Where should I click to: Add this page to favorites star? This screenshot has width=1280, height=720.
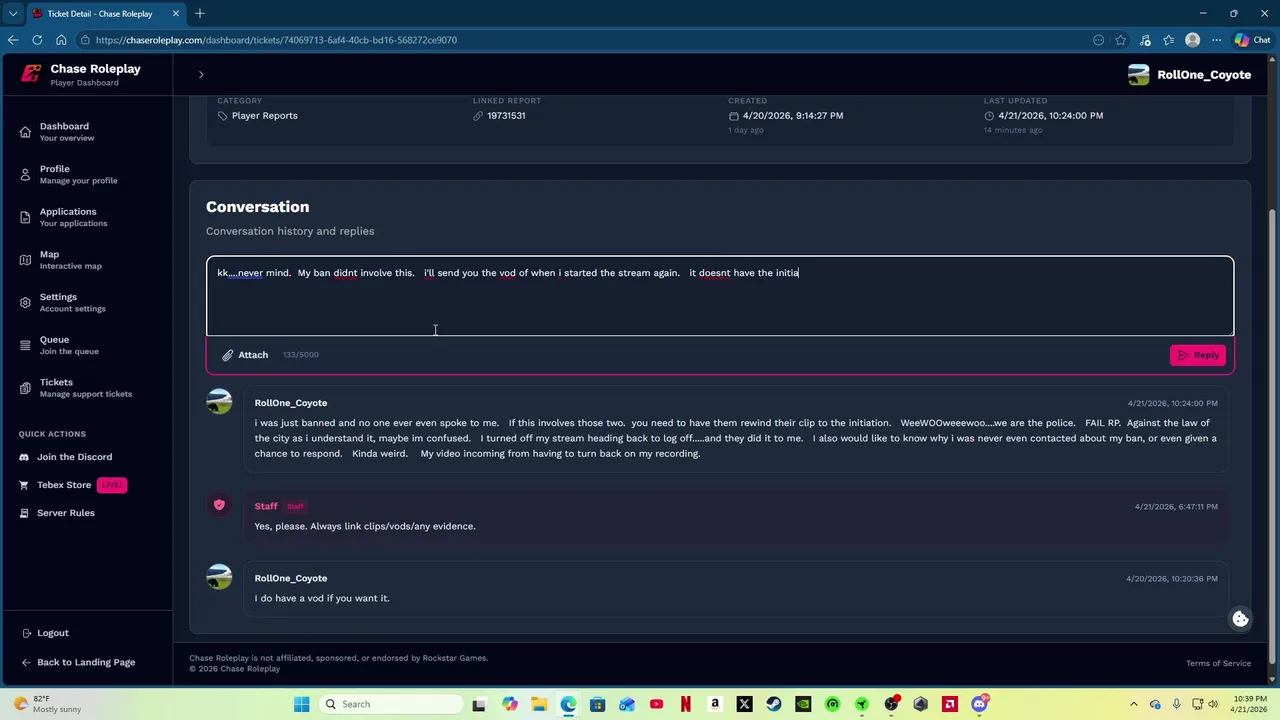click(x=1121, y=40)
